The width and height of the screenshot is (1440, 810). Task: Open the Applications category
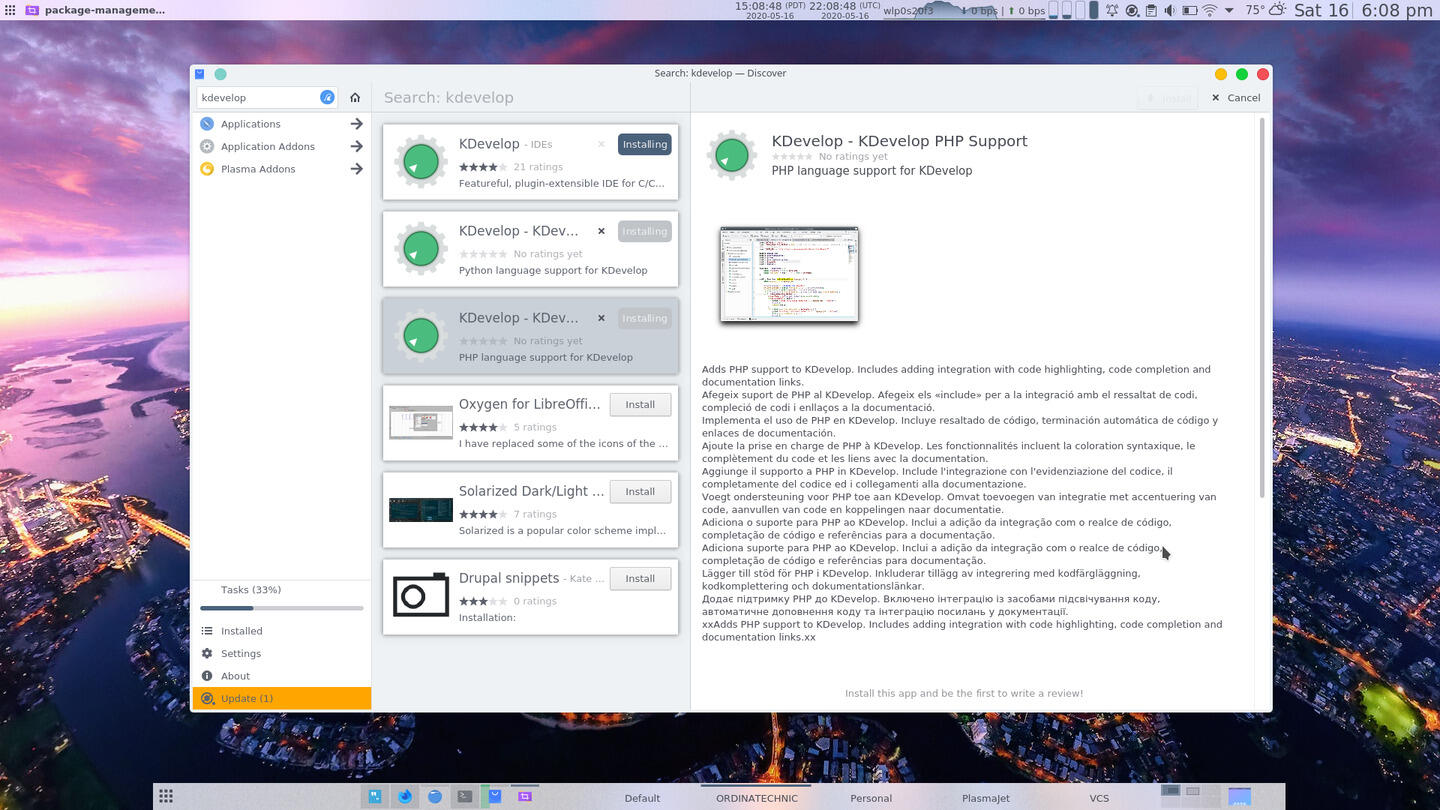point(280,124)
